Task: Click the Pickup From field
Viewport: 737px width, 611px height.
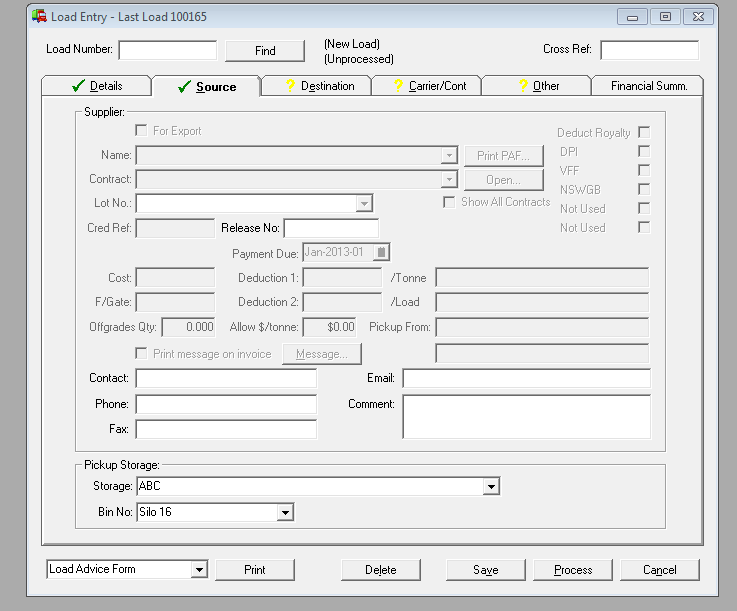Action: coord(542,327)
